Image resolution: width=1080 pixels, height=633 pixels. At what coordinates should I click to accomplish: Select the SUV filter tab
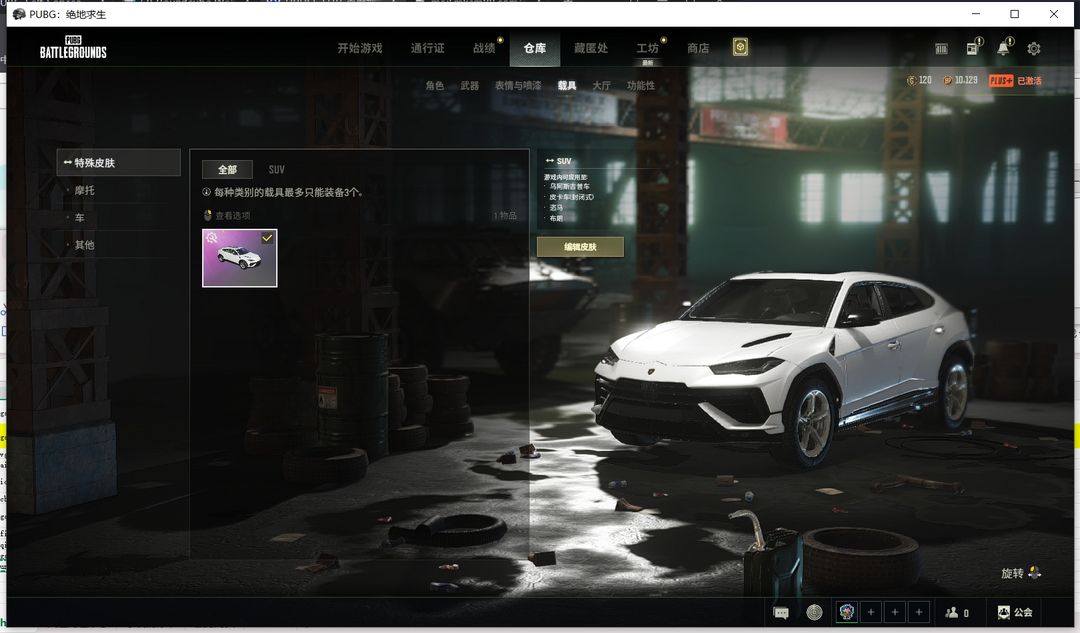276,169
